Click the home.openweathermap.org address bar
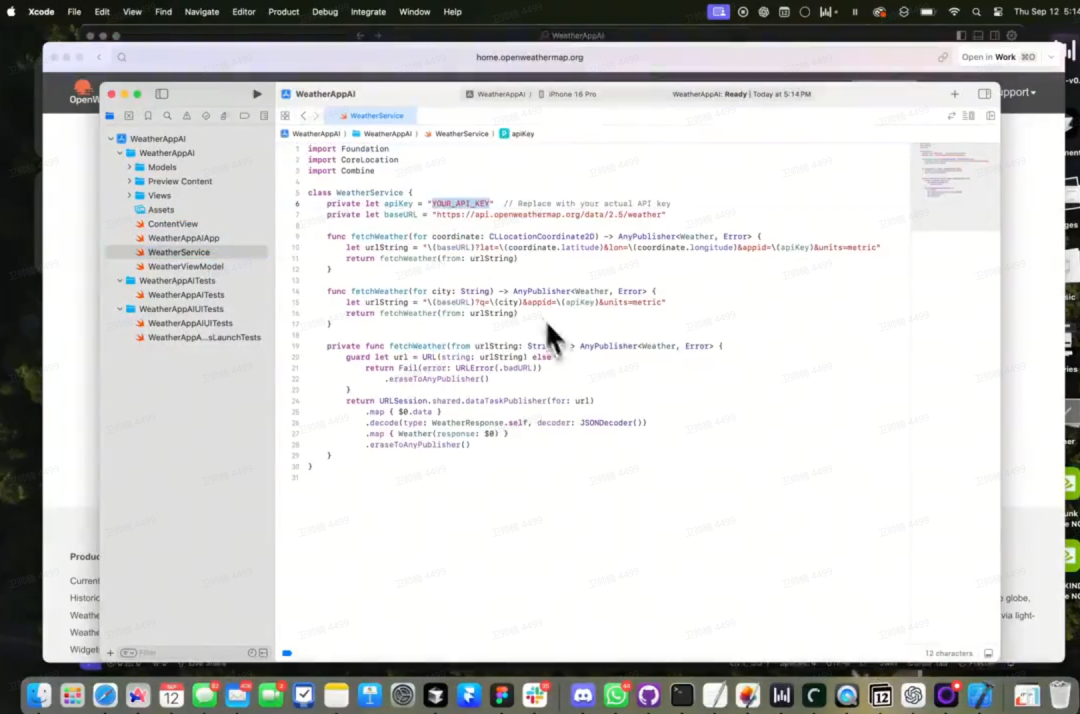Image resolution: width=1080 pixels, height=714 pixels. tap(530, 57)
